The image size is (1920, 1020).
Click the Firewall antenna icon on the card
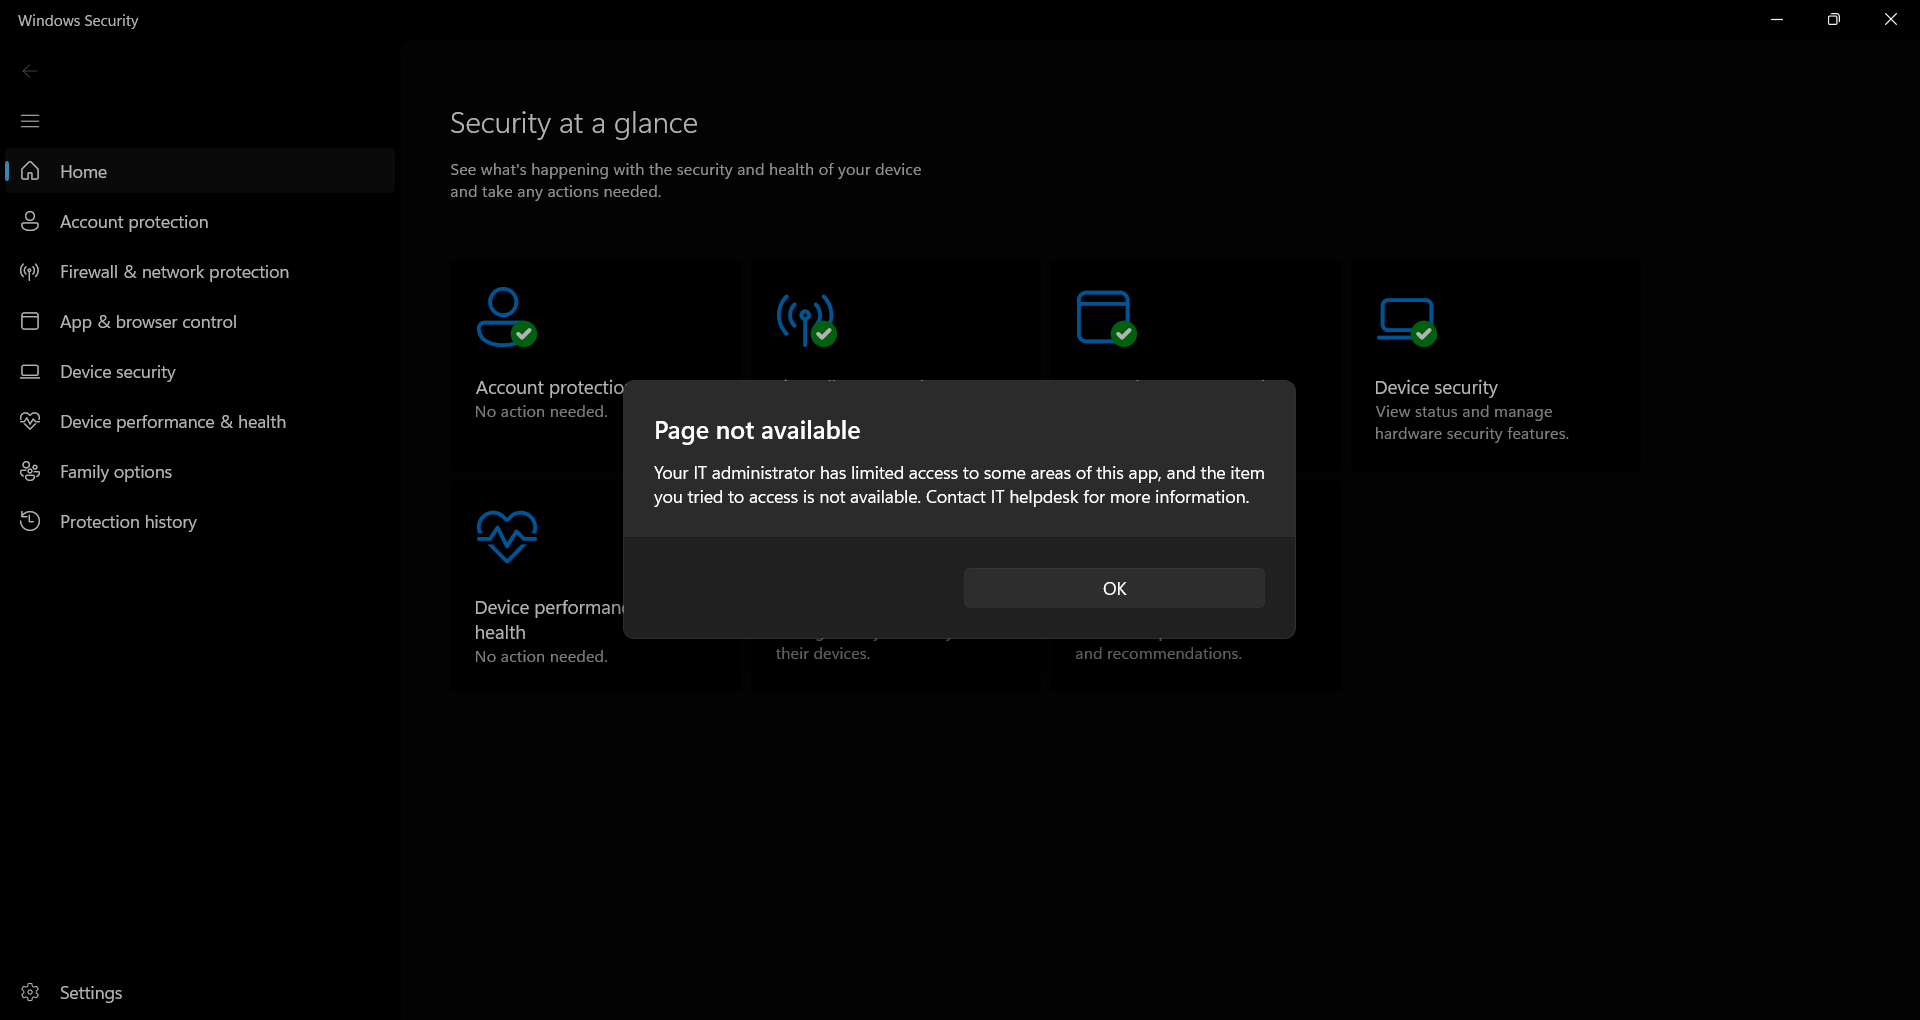[806, 320]
